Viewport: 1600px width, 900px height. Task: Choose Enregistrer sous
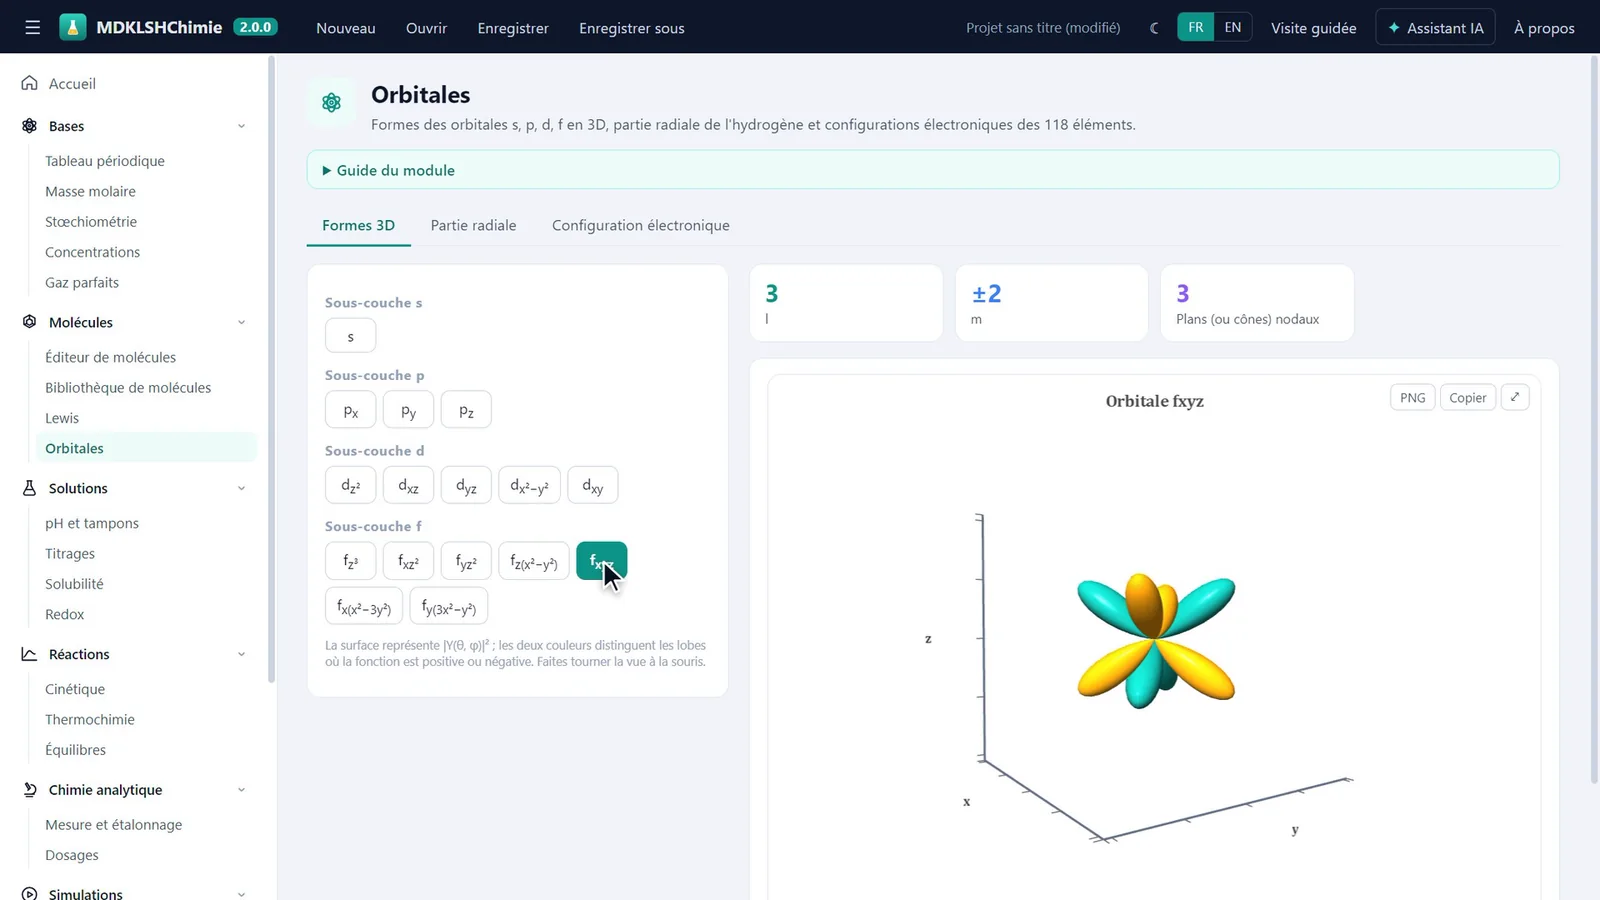(x=632, y=28)
